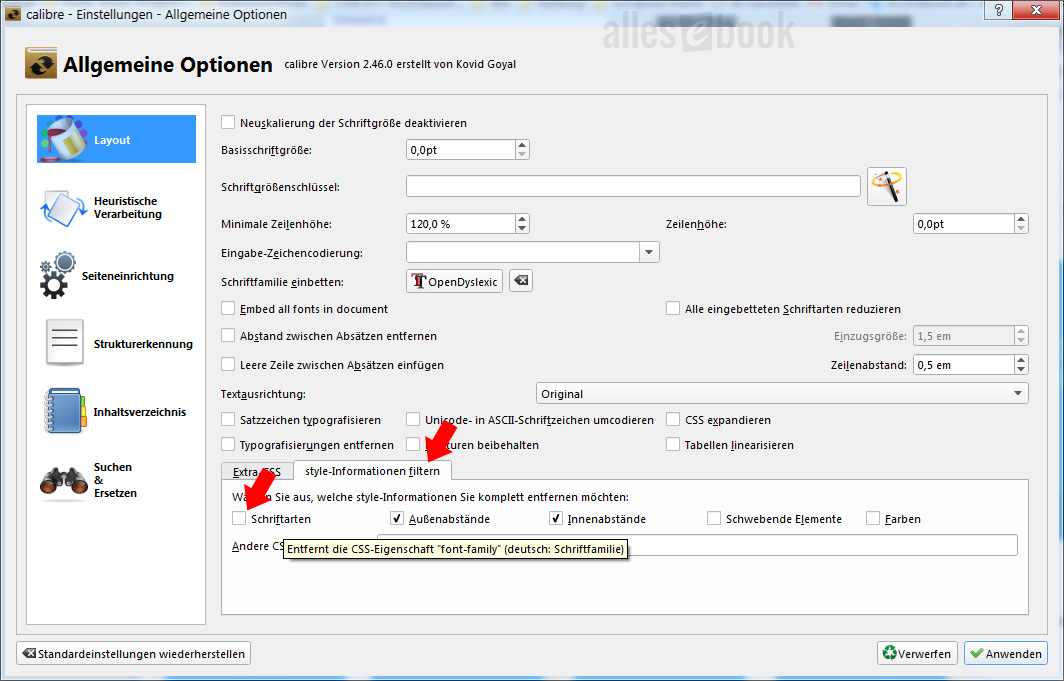
Task: Click Standardeinstellungen wiederherstellen button
Action: coord(134,654)
